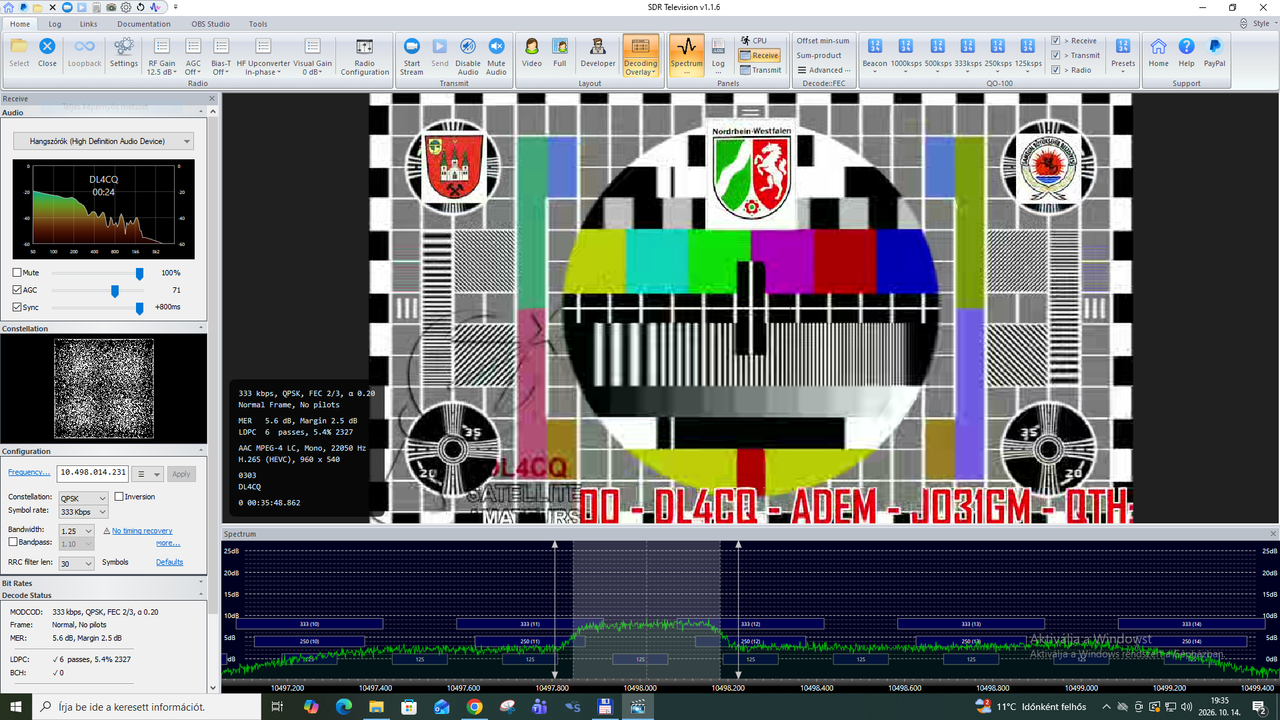Select the Developer layout
Viewport: 1280px width, 720px height.
pyautogui.click(x=598, y=53)
